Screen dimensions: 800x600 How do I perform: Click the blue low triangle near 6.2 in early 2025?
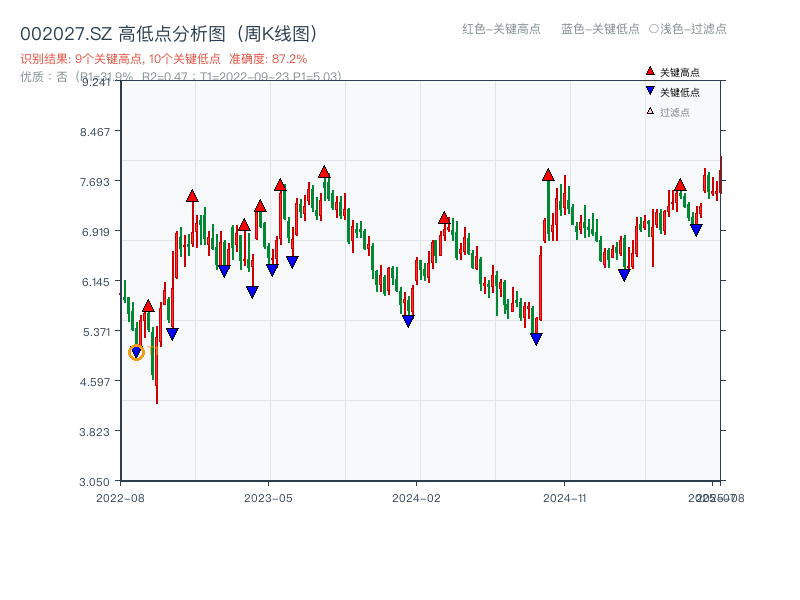point(624,275)
